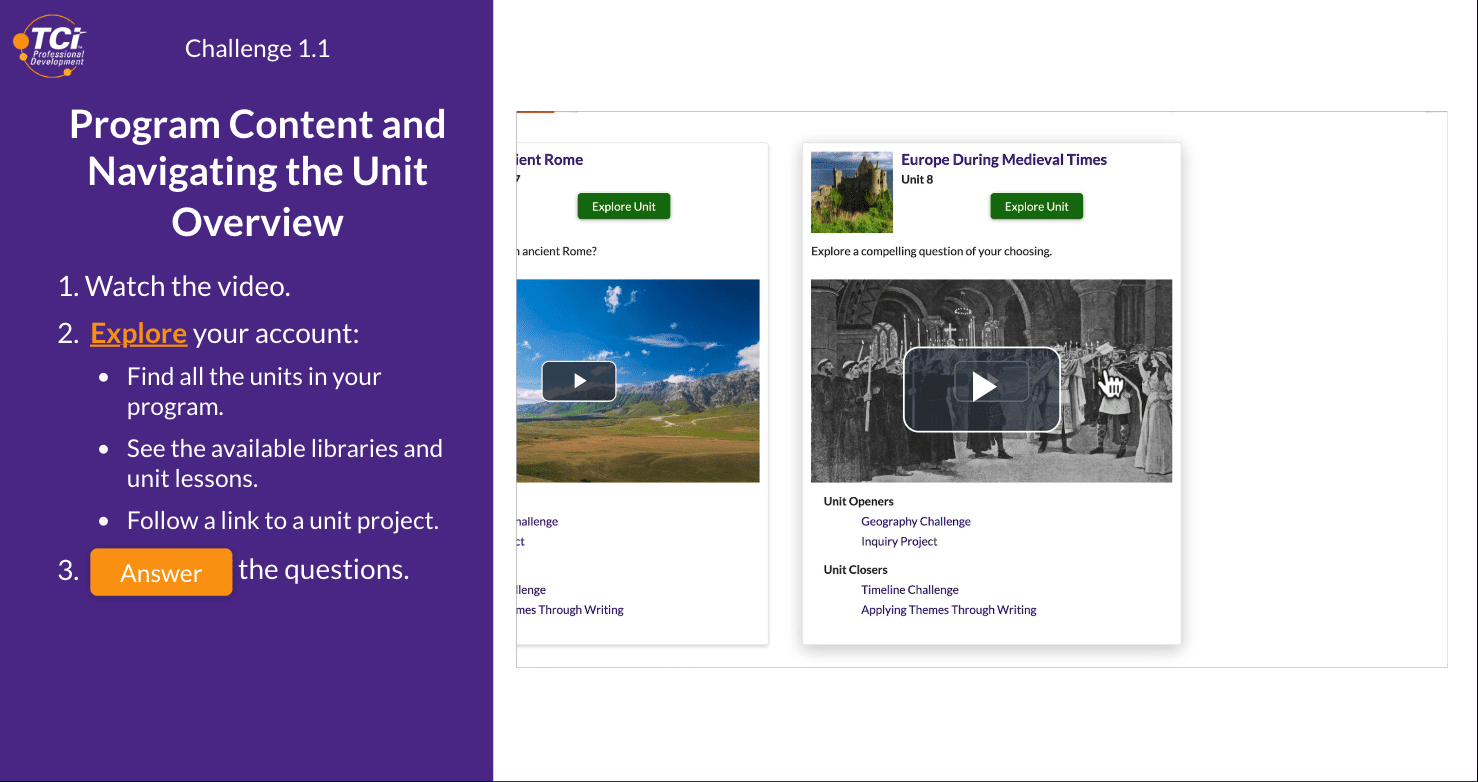This screenshot has height=782, width=1478.
Task: Open the castle thumbnail for Unit 8
Action: tap(851, 192)
